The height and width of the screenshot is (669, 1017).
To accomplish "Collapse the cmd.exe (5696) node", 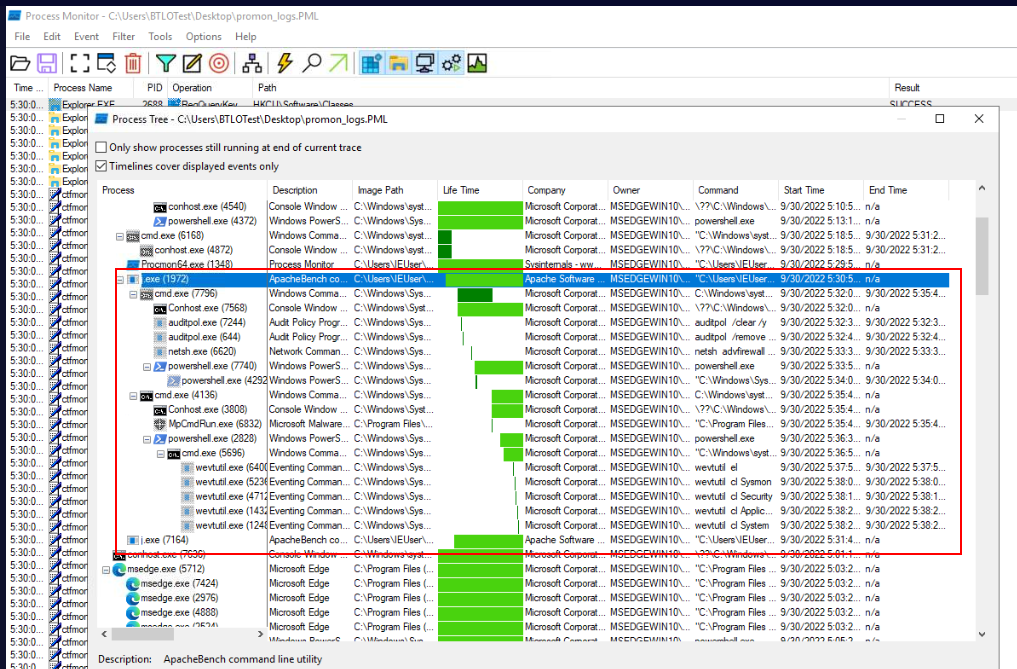I will point(161,454).
